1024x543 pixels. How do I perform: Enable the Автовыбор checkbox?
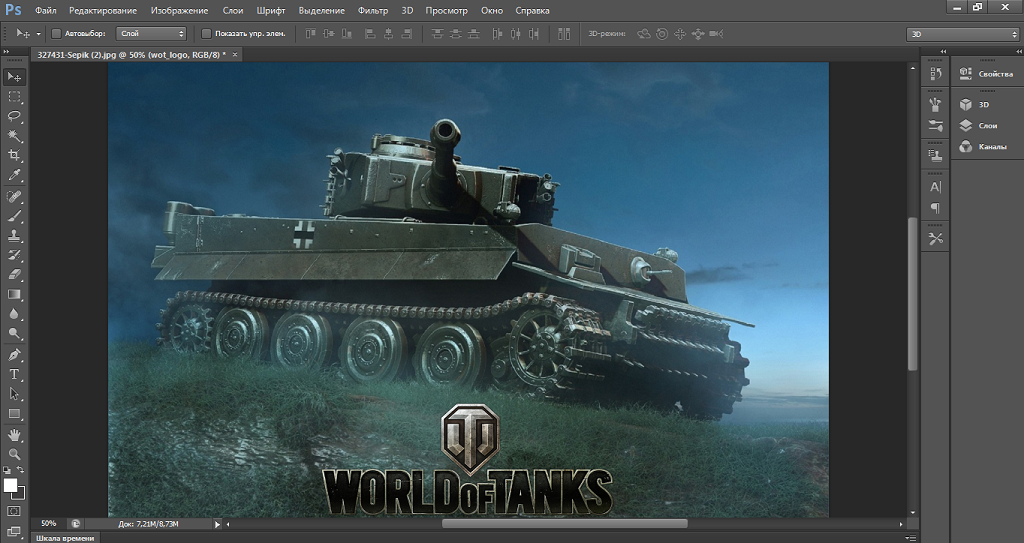56,33
